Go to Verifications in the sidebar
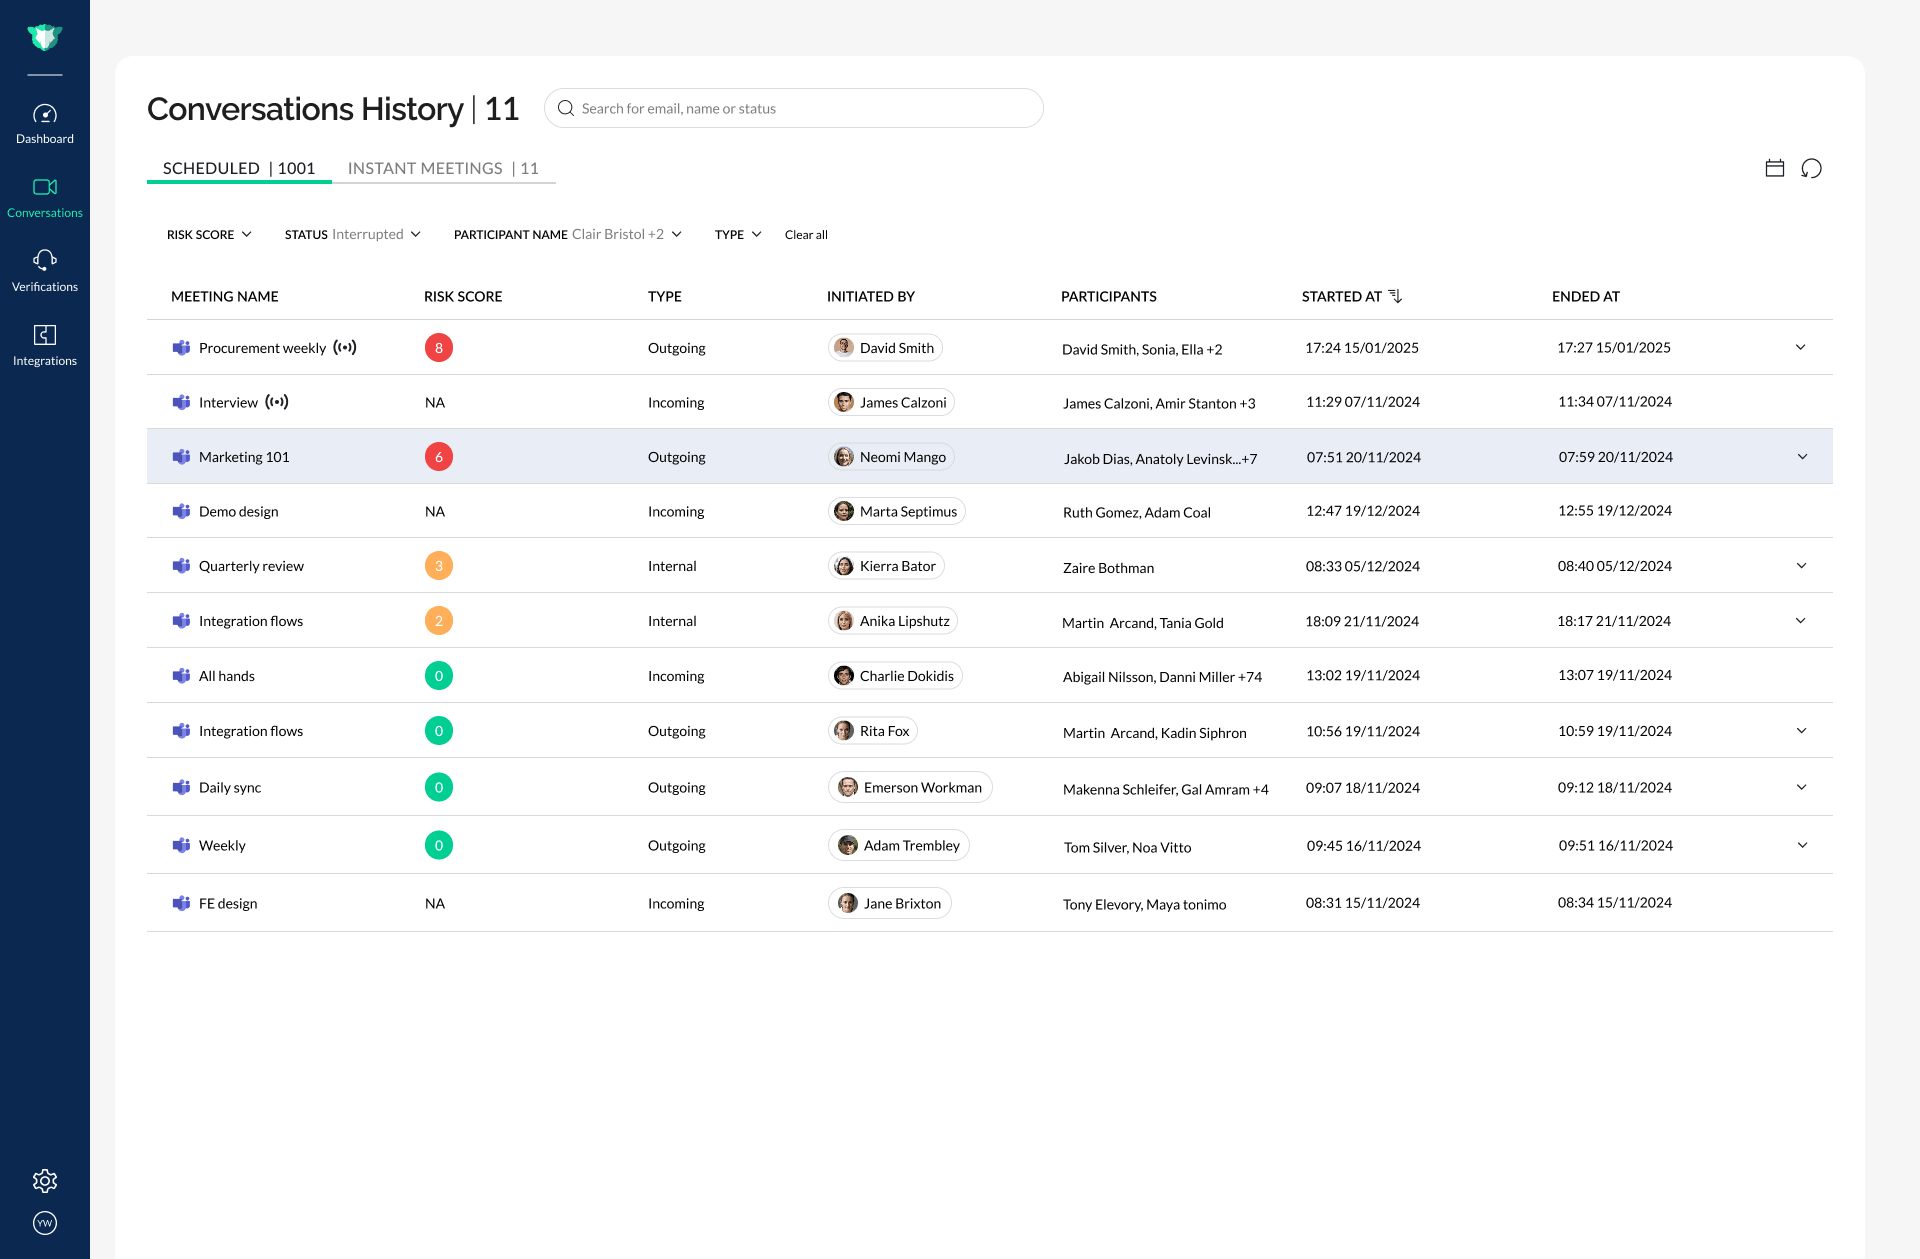Image resolution: width=1920 pixels, height=1259 pixels. click(44, 271)
